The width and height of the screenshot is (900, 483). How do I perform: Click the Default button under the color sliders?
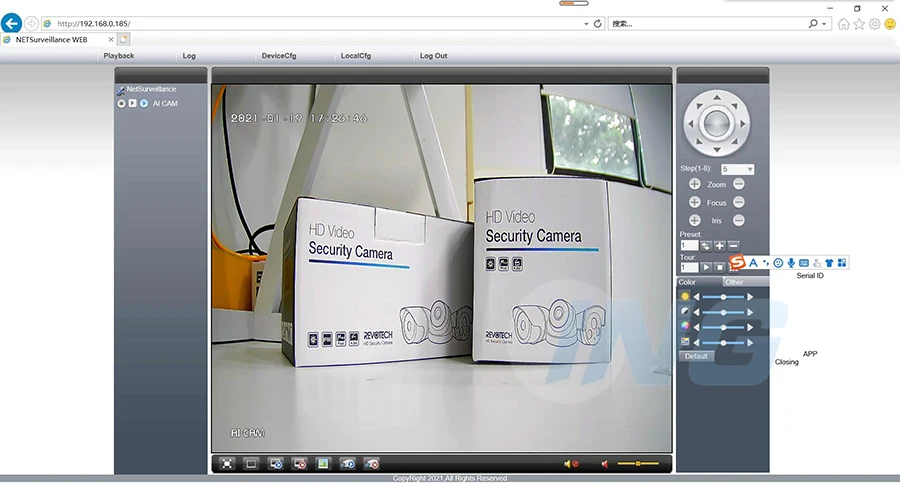pyautogui.click(x=696, y=356)
